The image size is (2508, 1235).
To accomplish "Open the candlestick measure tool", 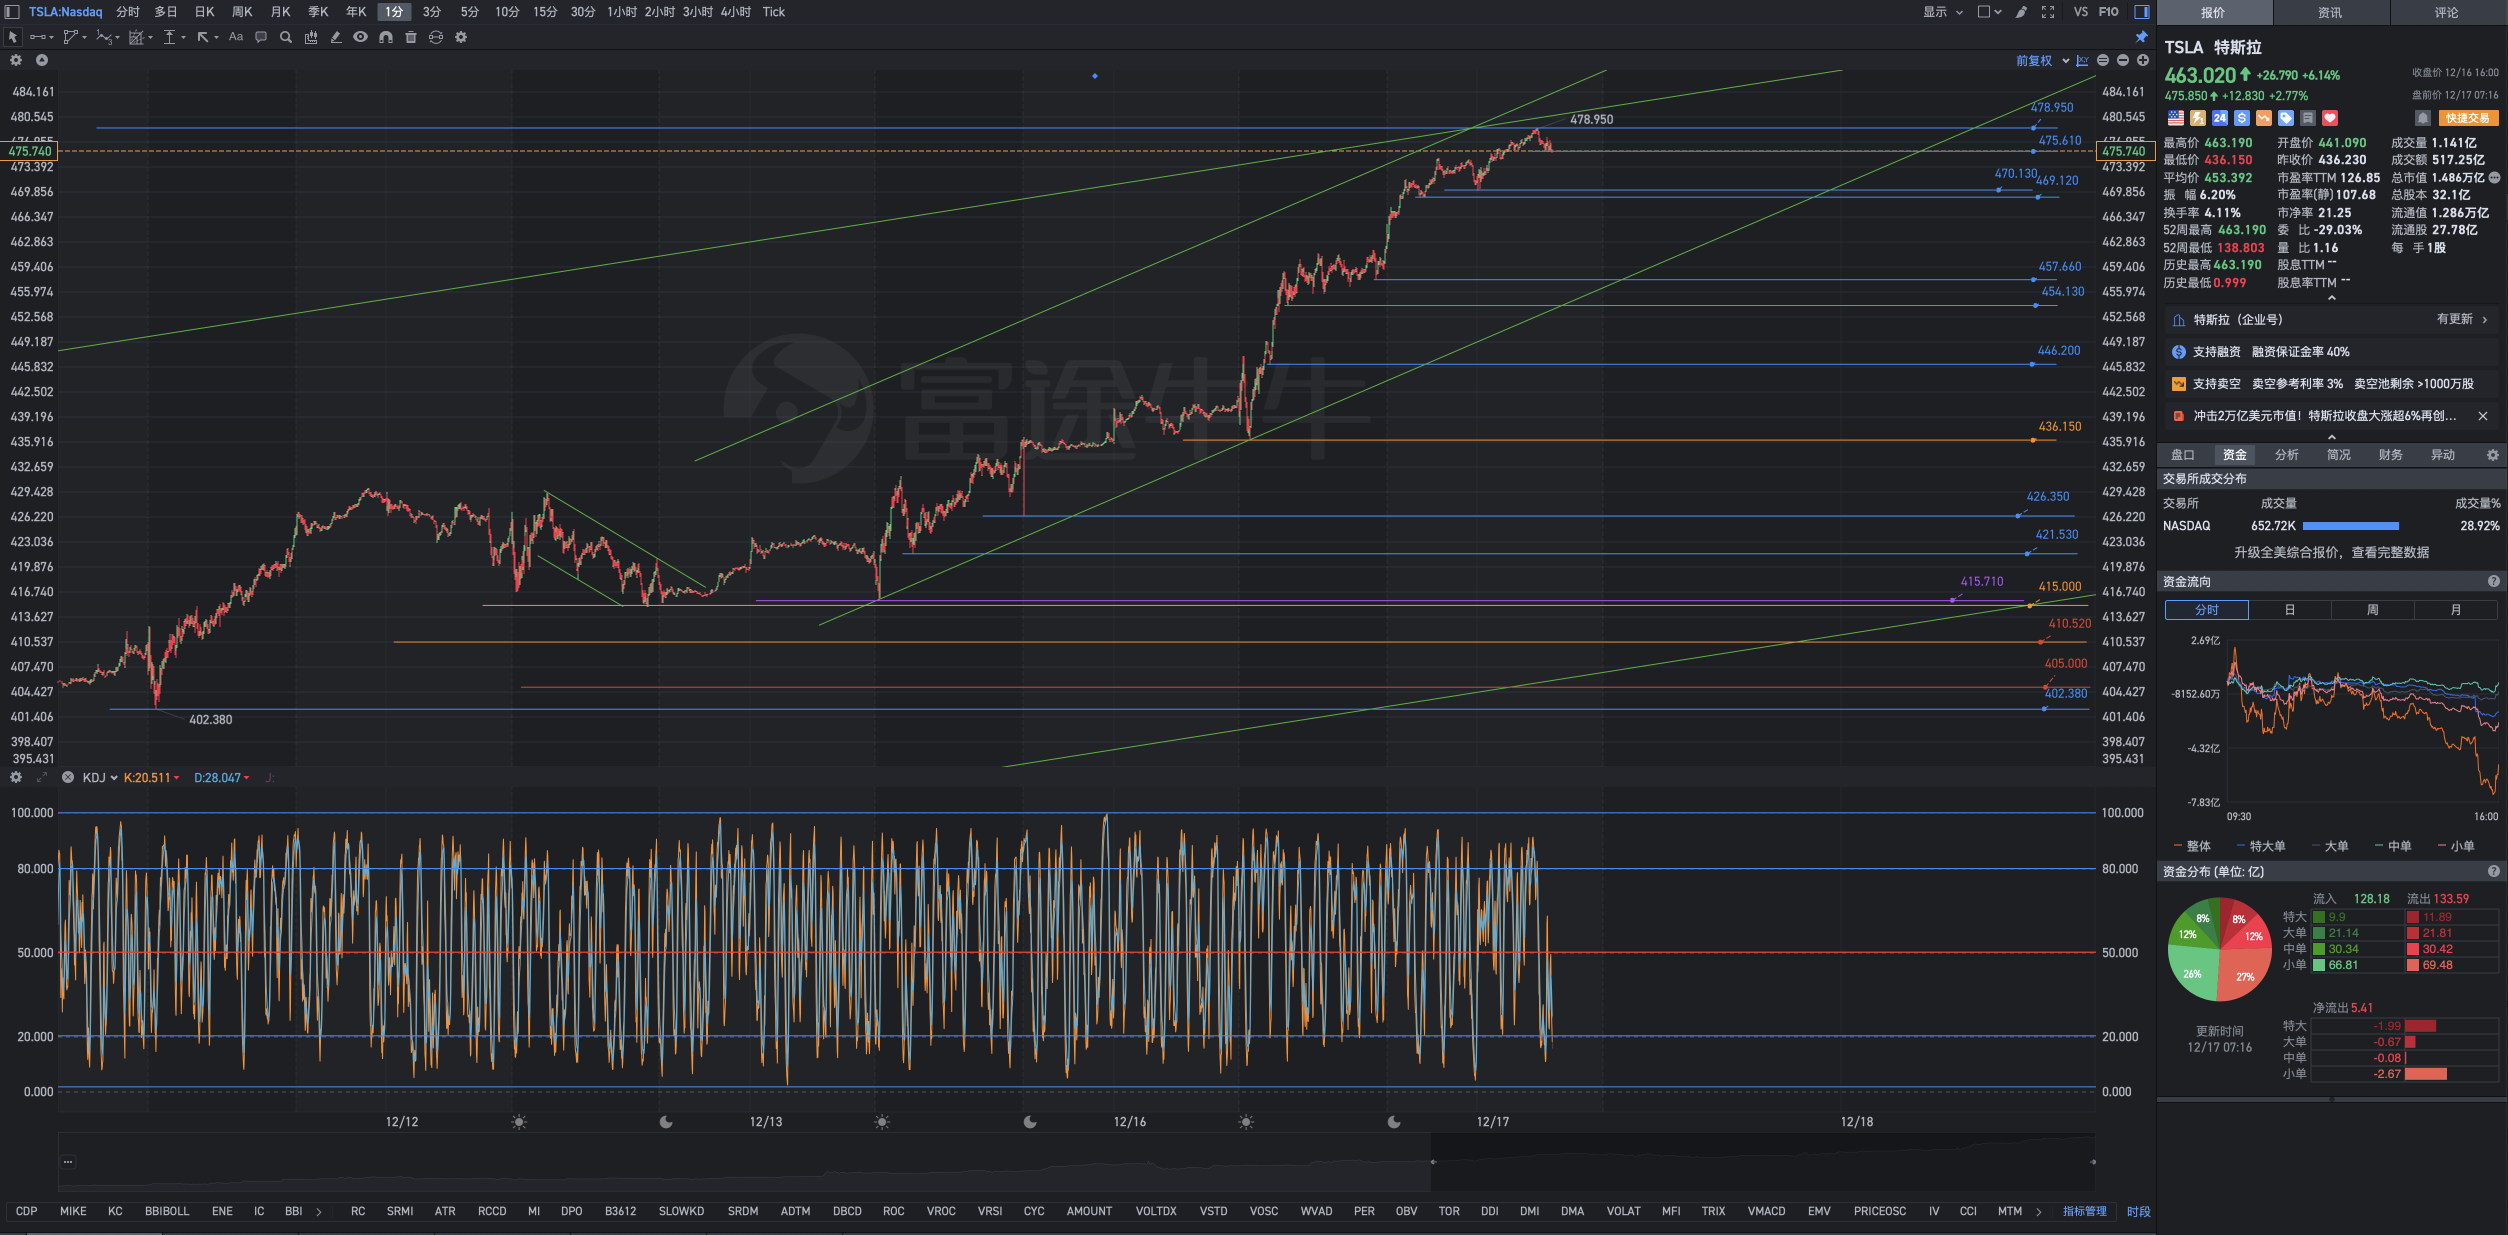I will (x=311, y=37).
